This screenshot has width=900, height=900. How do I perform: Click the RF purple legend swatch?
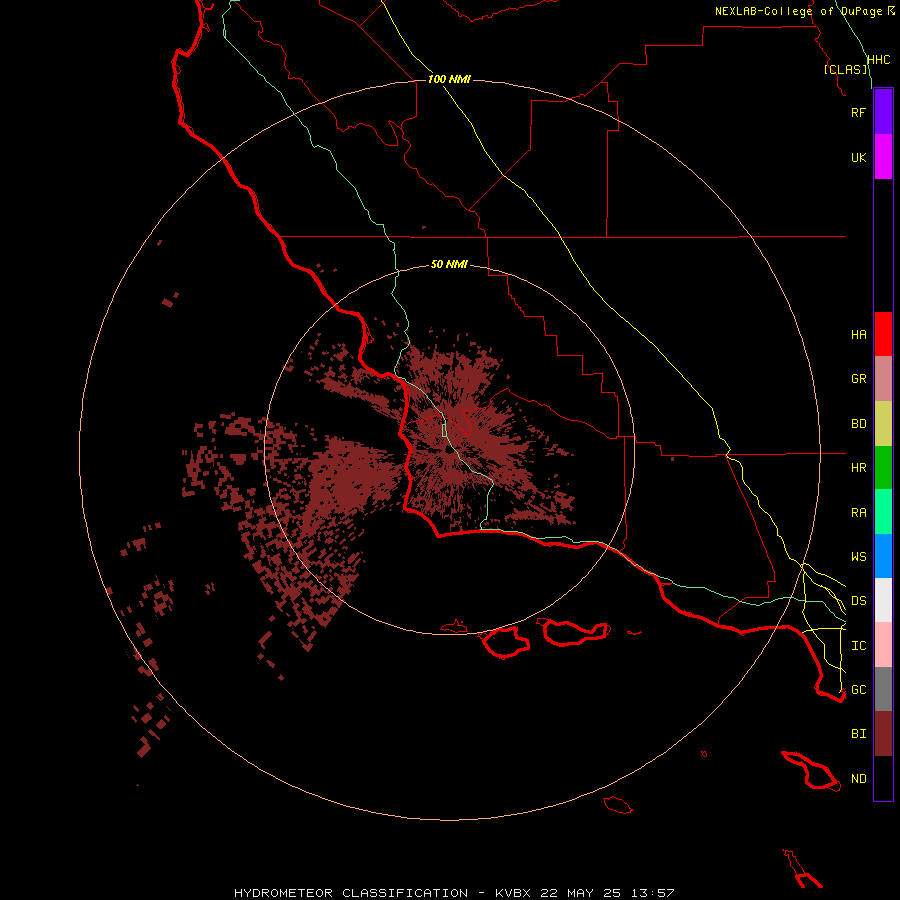[883, 112]
